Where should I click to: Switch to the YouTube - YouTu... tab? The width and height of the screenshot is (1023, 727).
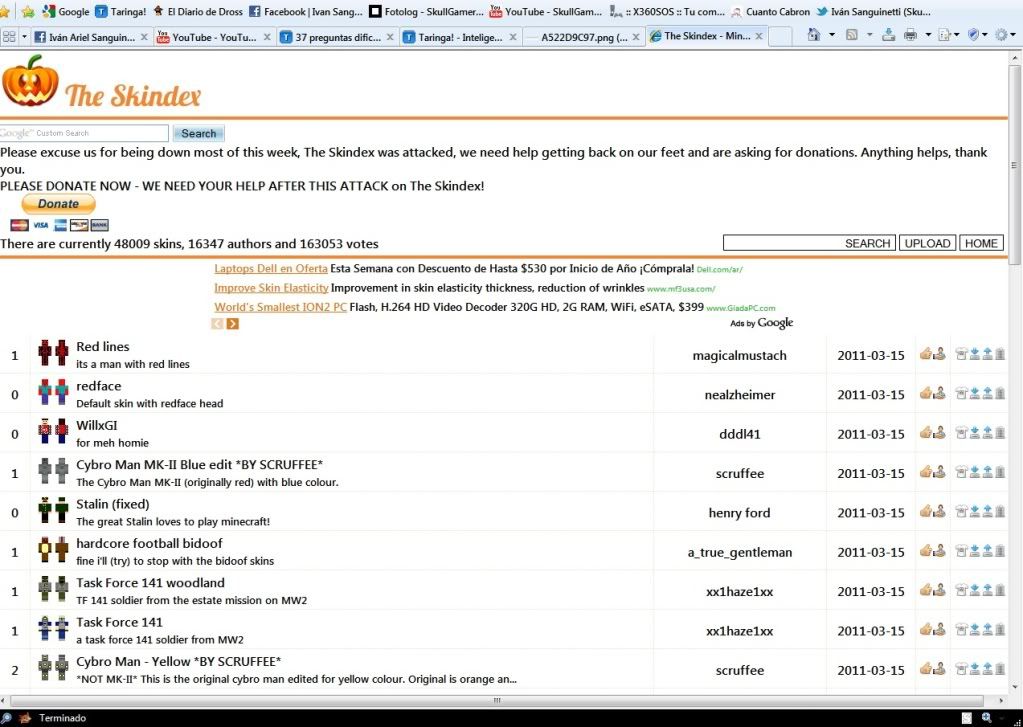click(213, 37)
